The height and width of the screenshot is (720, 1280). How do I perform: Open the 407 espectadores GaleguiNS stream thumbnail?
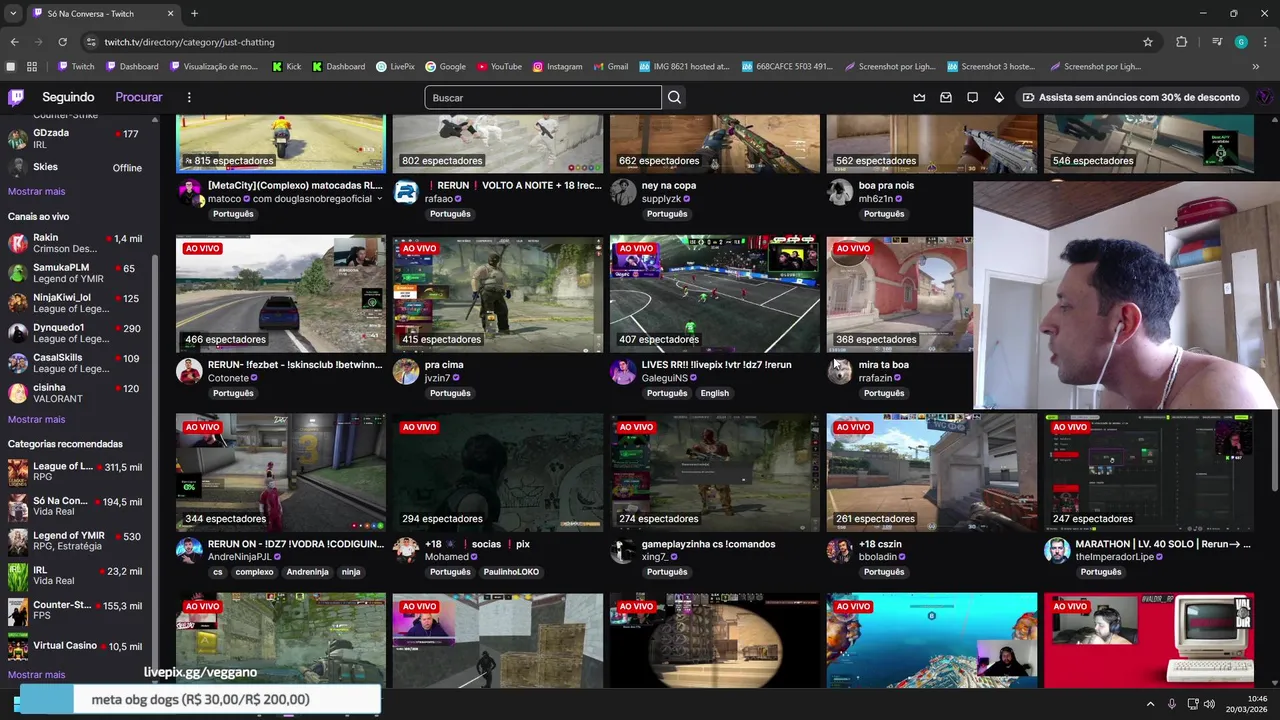(x=715, y=294)
